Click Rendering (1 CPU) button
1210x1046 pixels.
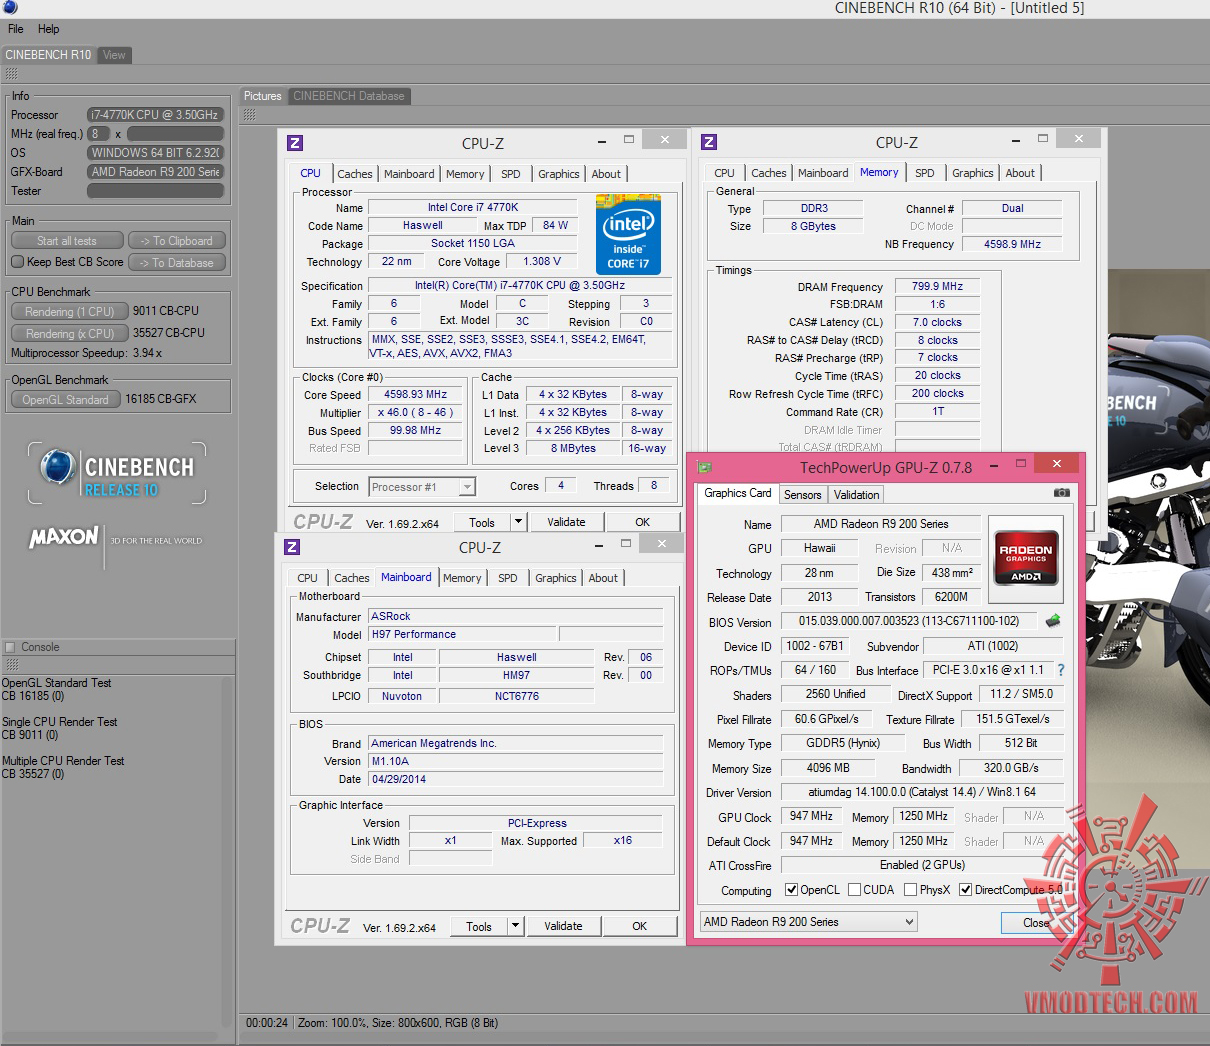click(x=70, y=312)
